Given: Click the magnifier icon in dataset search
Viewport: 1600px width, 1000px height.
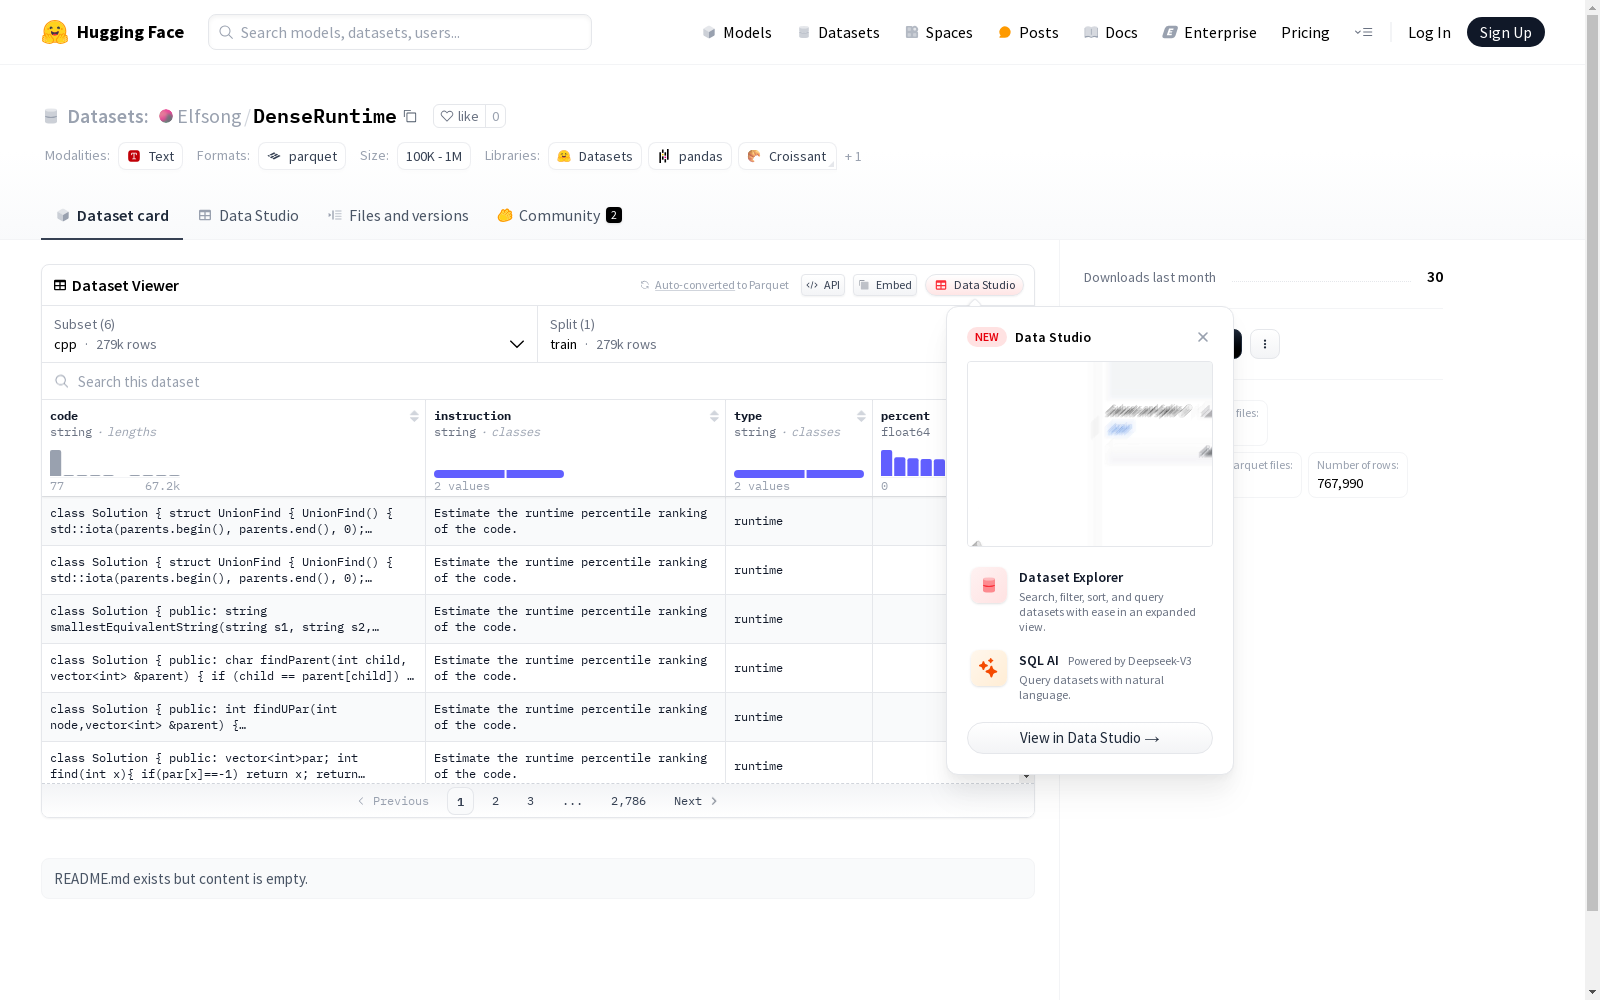Looking at the screenshot, I should [x=62, y=381].
